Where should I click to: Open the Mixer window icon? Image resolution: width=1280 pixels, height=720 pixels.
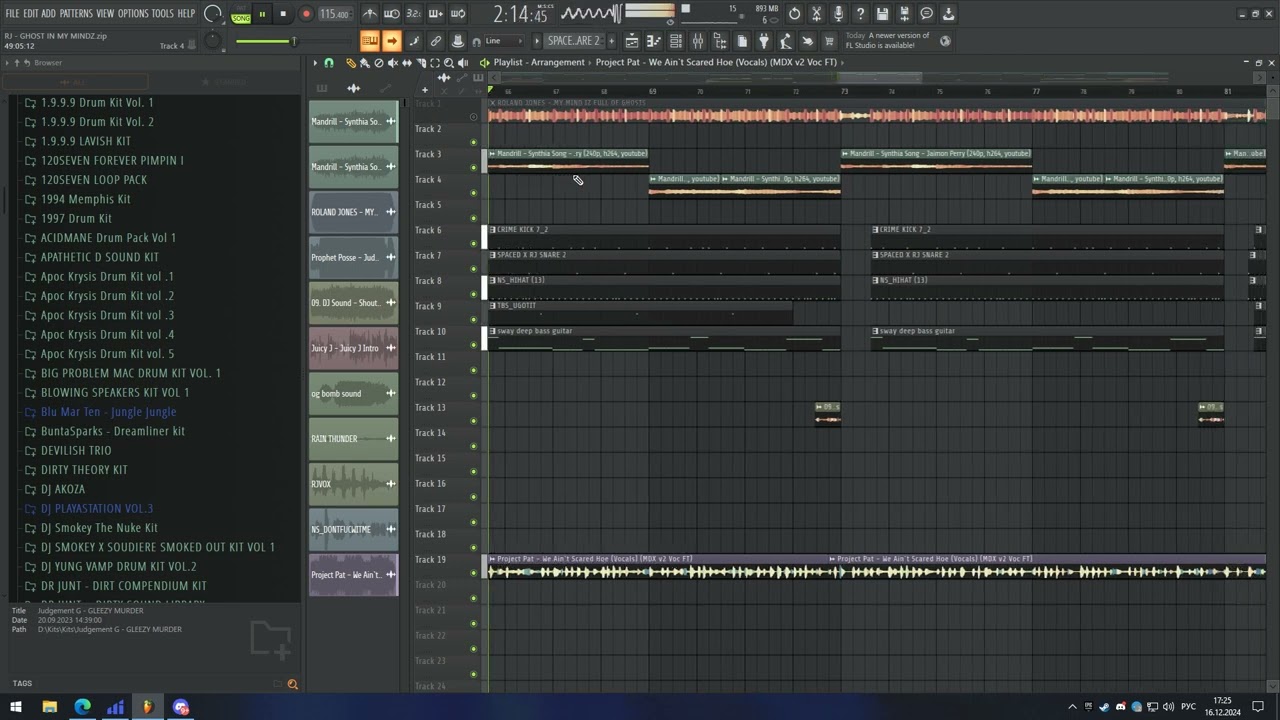click(698, 41)
